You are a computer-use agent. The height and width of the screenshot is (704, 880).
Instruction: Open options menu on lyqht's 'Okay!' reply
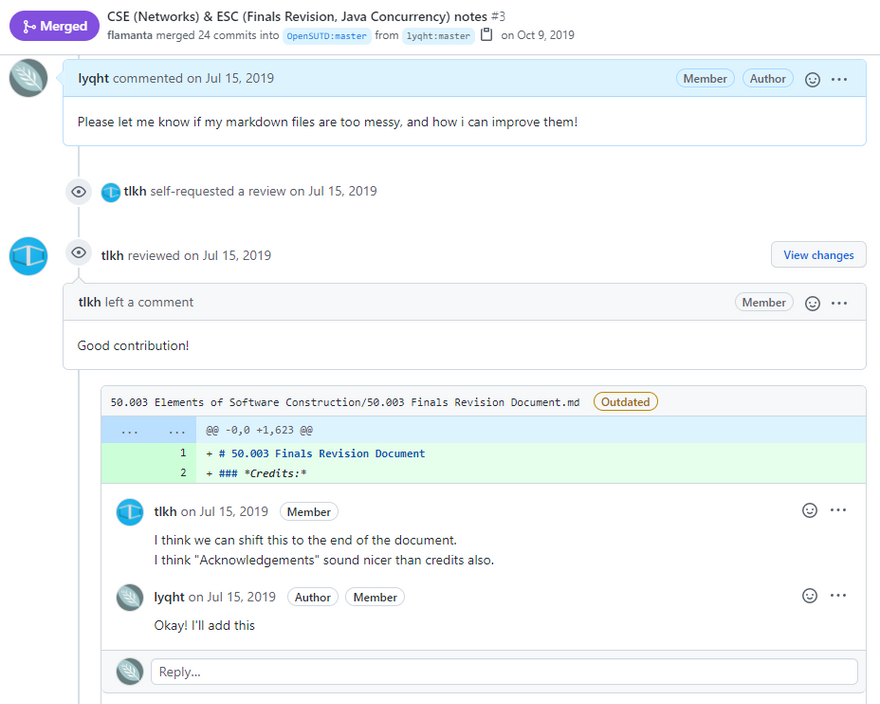click(x=838, y=596)
